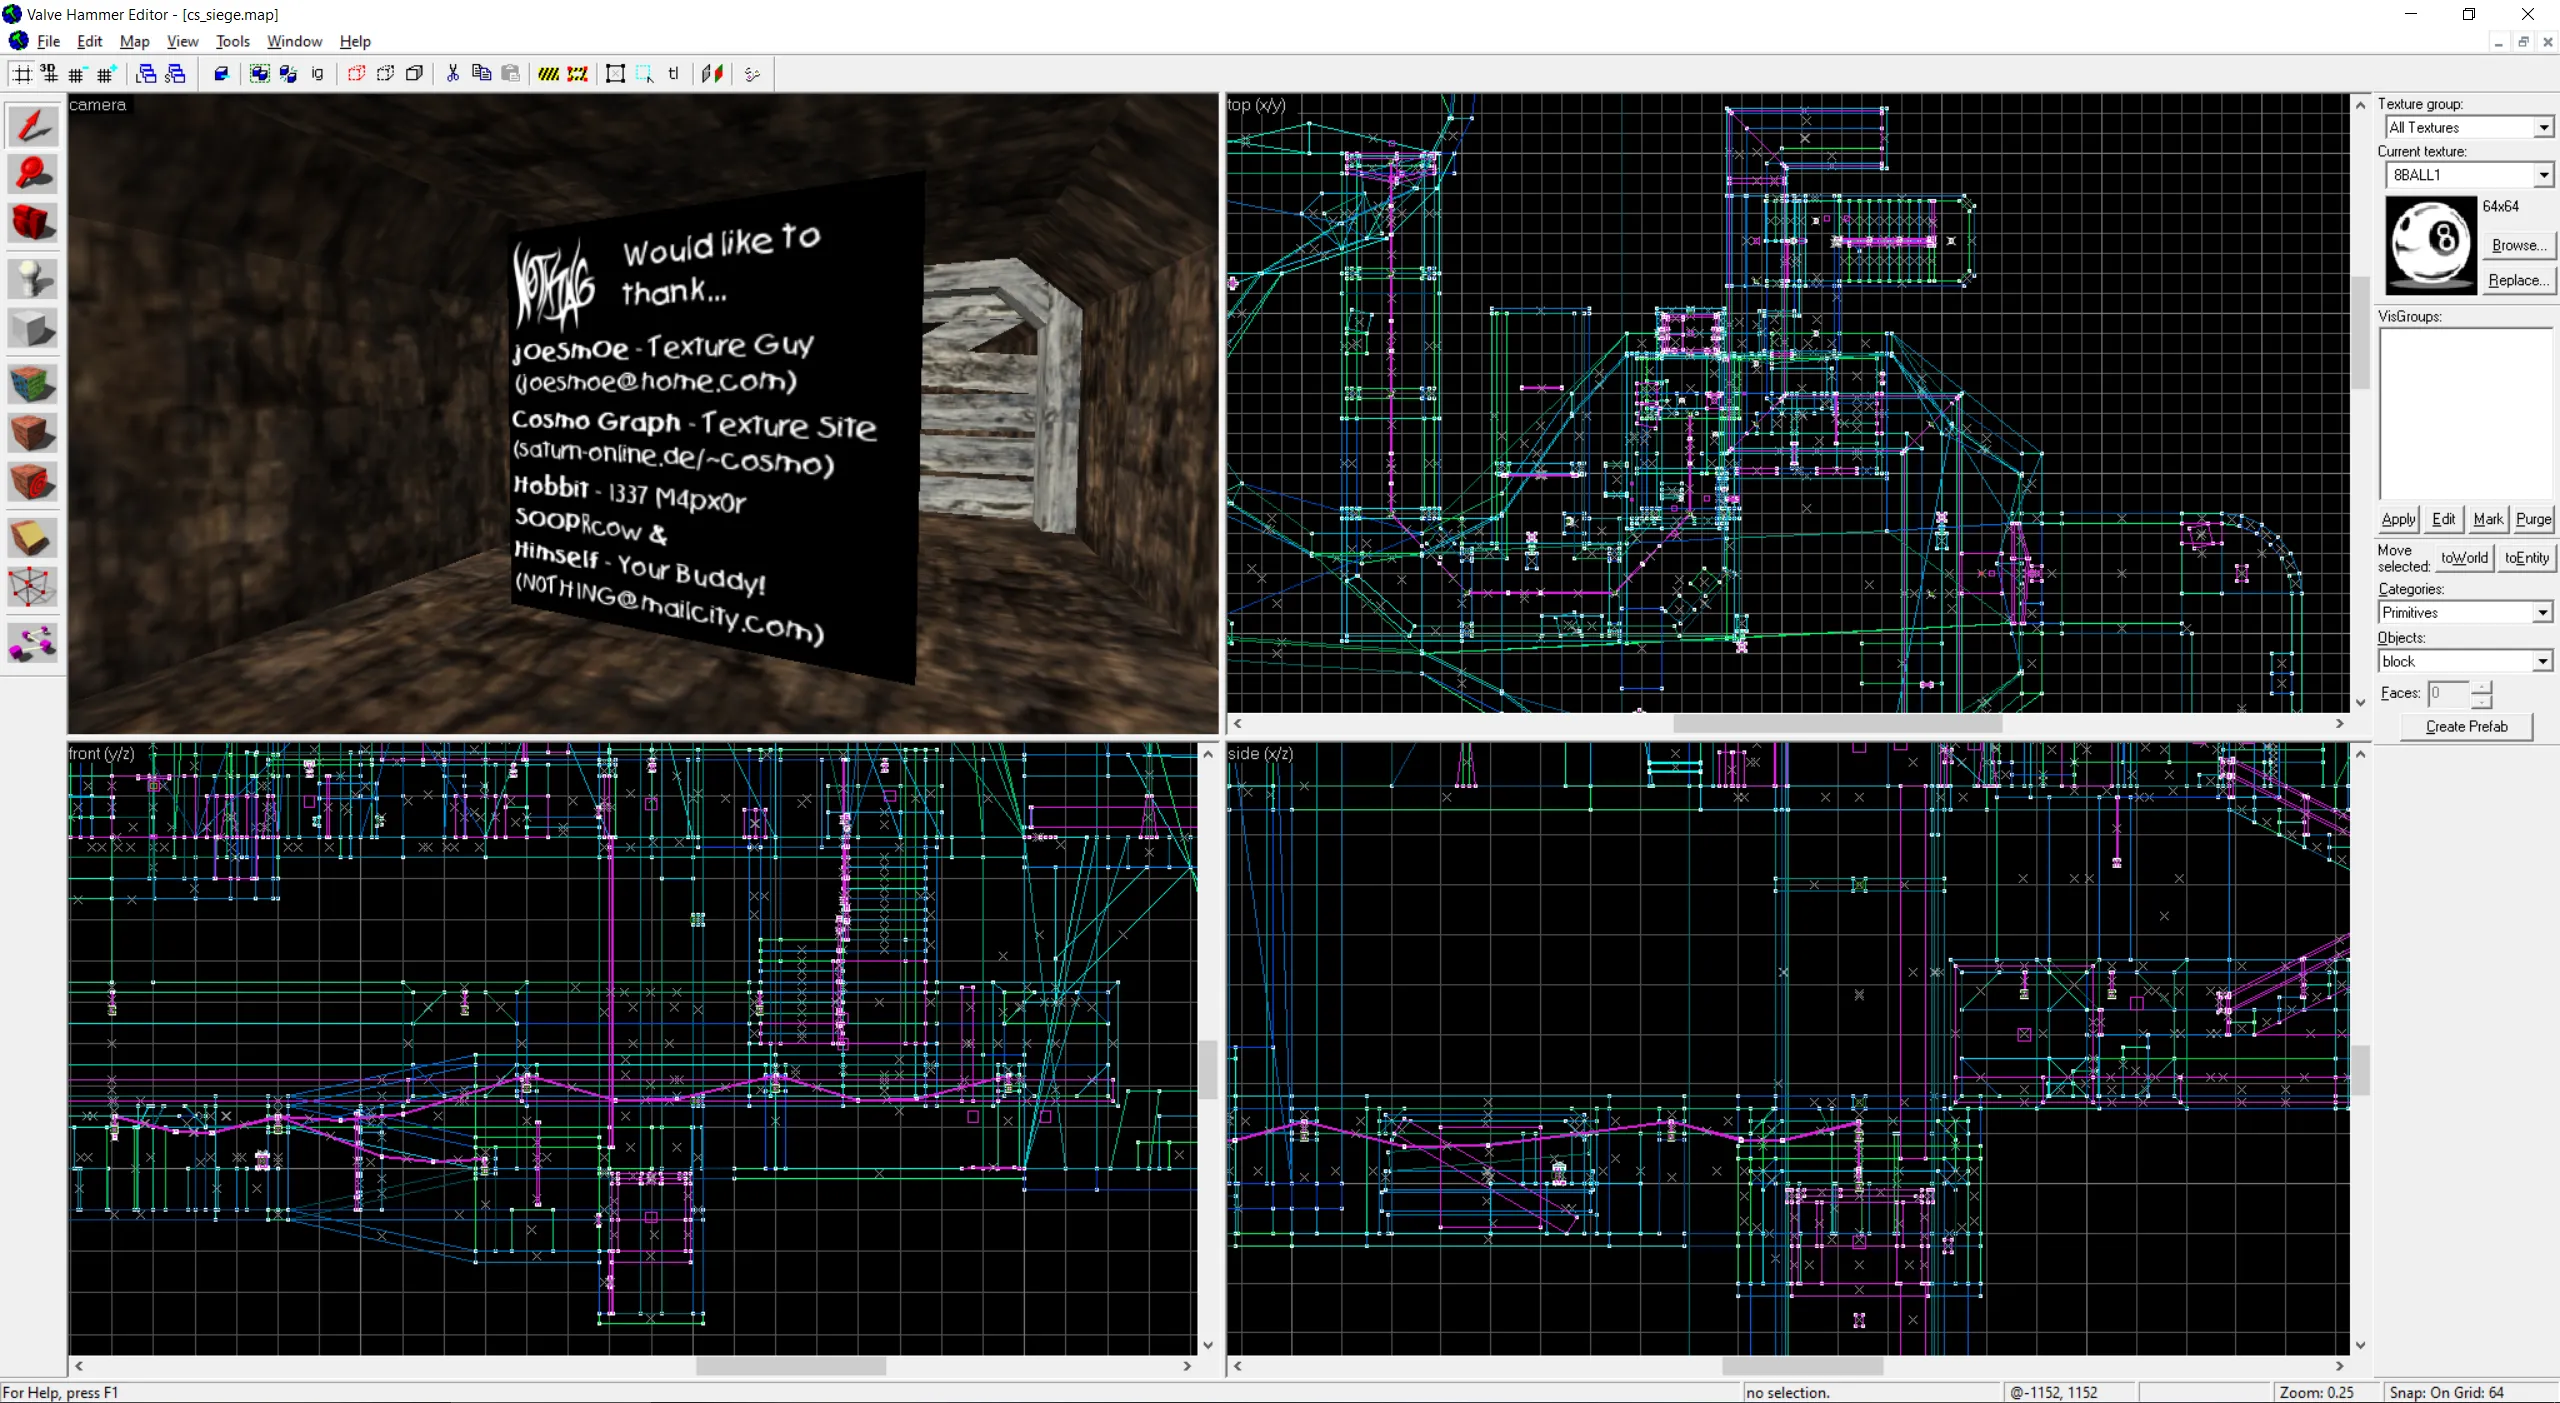Ungroup the selected objects
This screenshot has height=1403, width=2560.
coord(289,73)
